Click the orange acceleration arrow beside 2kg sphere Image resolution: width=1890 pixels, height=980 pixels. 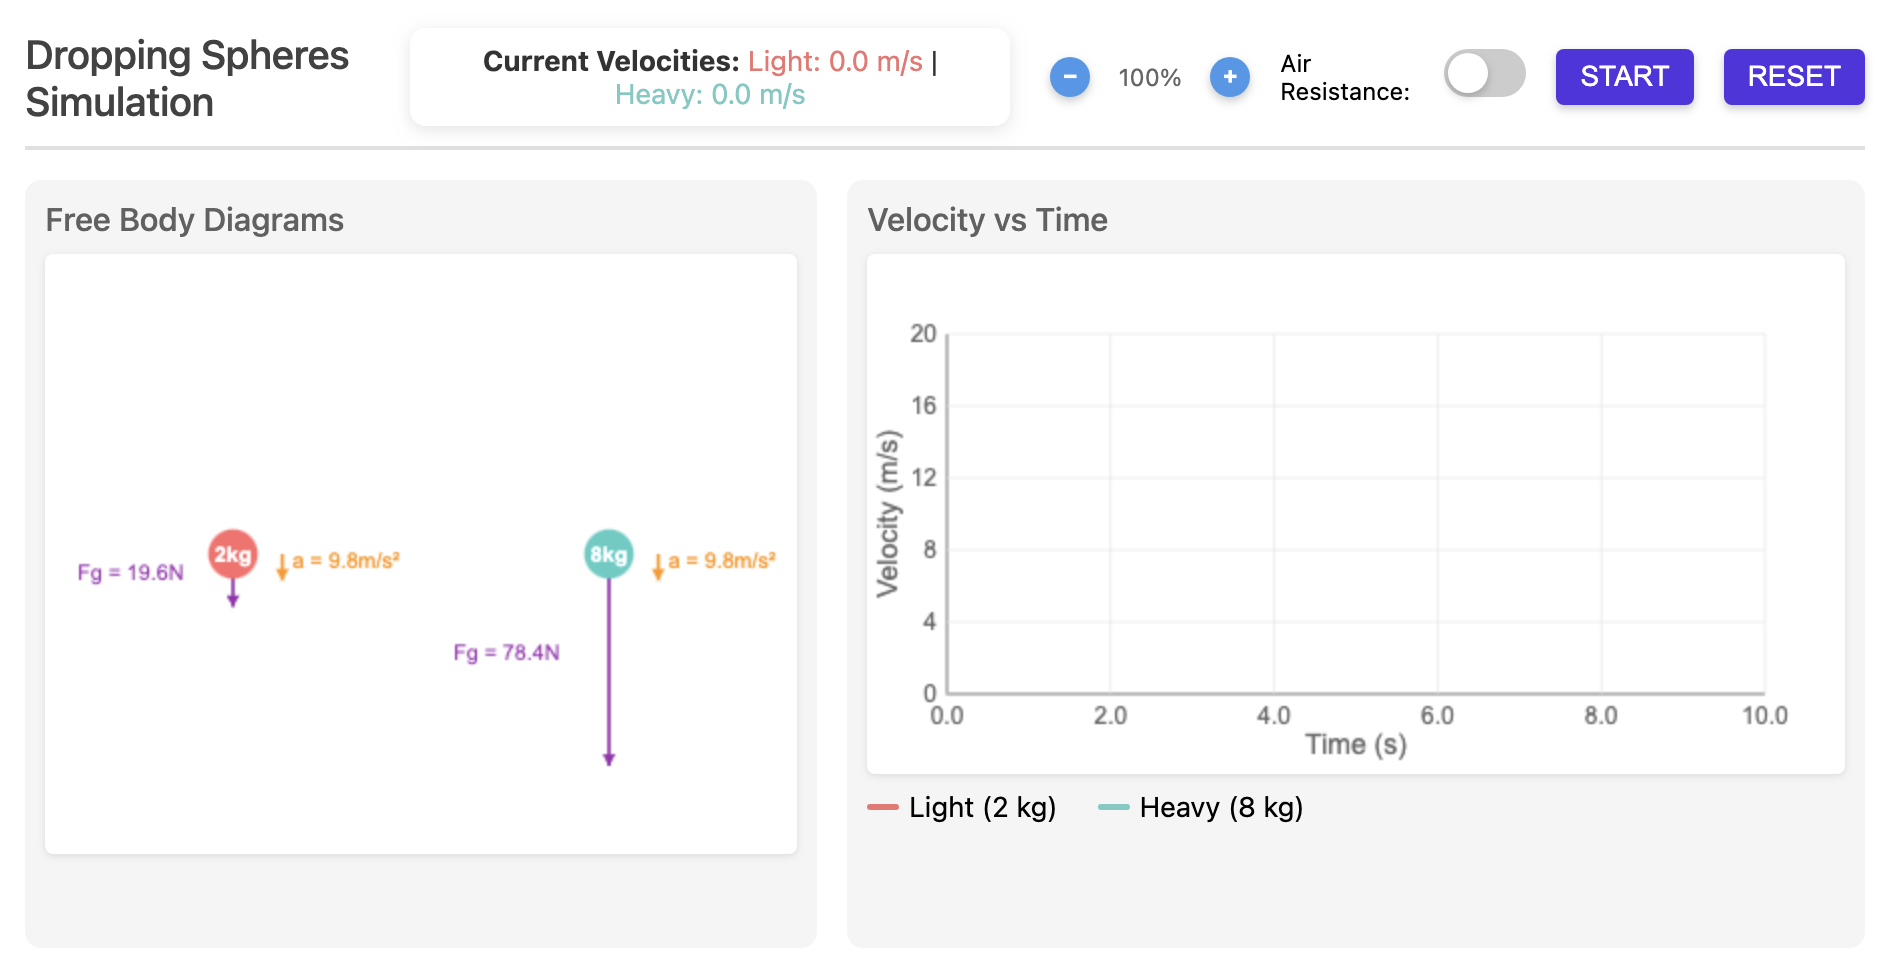[x=282, y=566]
